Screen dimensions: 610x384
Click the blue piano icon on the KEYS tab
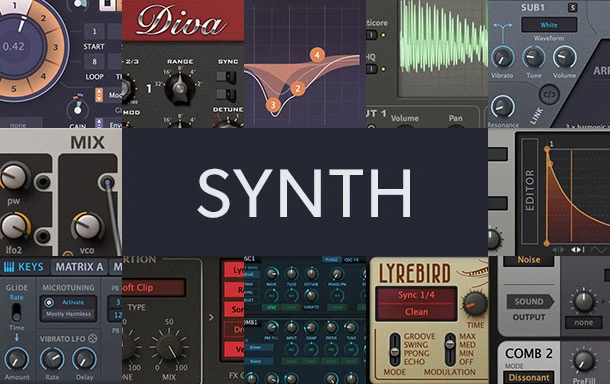(x=9, y=267)
